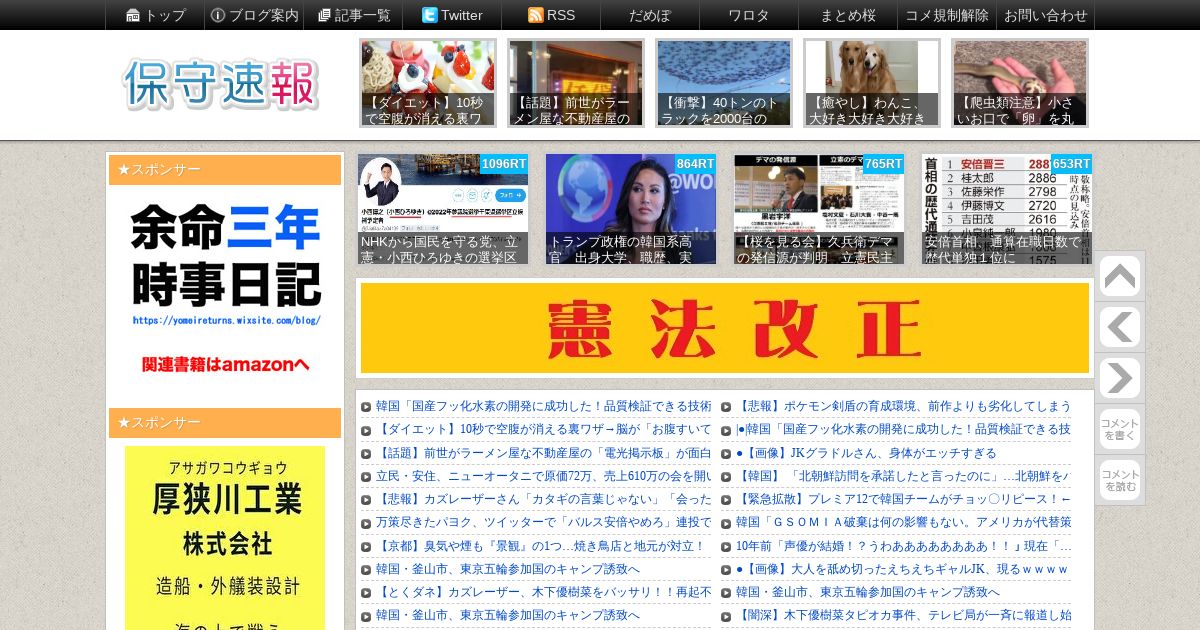Open the 653RT 安倍首相 card
The width and height of the screenshot is (1200, 630).
pos(1007,209)
